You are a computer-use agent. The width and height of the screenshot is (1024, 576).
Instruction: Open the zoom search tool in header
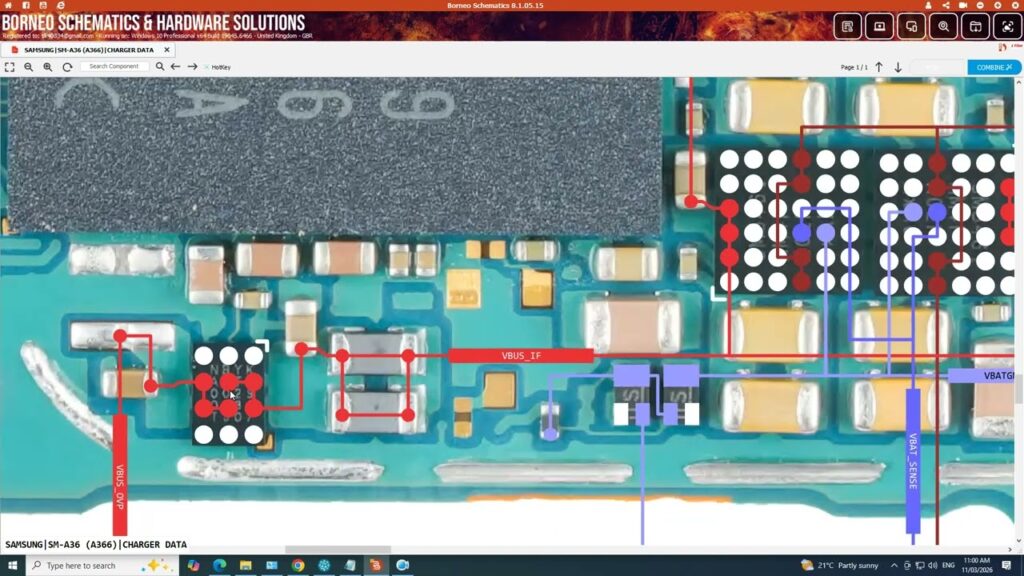click(x=943, y=27)
